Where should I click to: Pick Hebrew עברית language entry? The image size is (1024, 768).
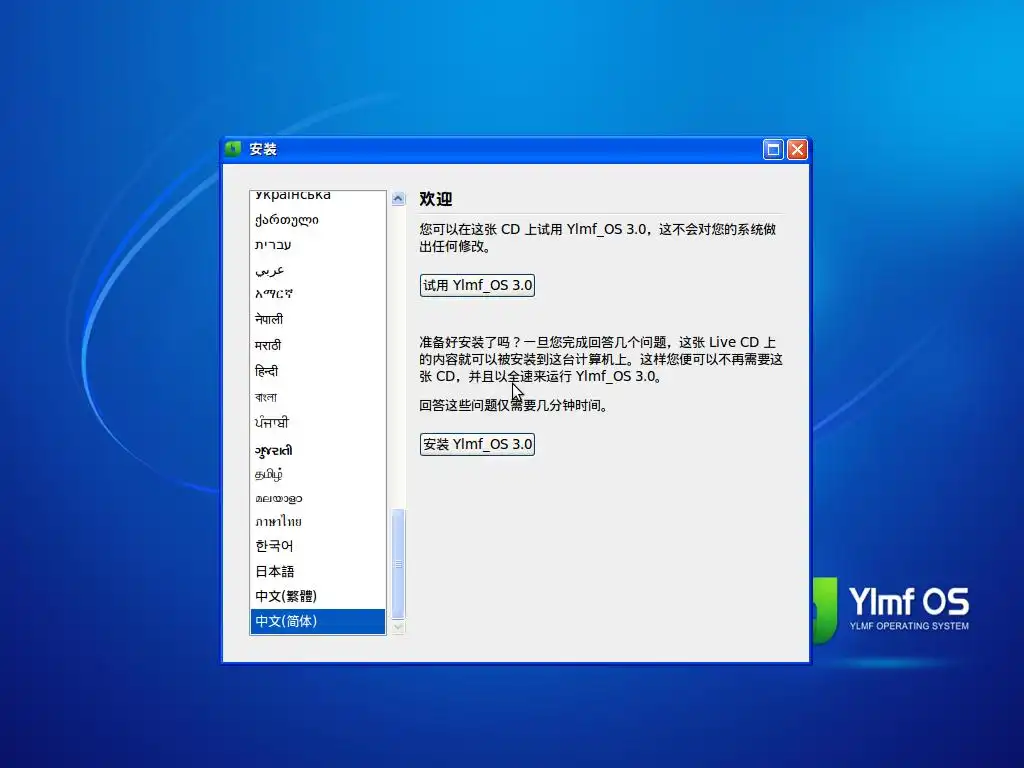point(317,245)
